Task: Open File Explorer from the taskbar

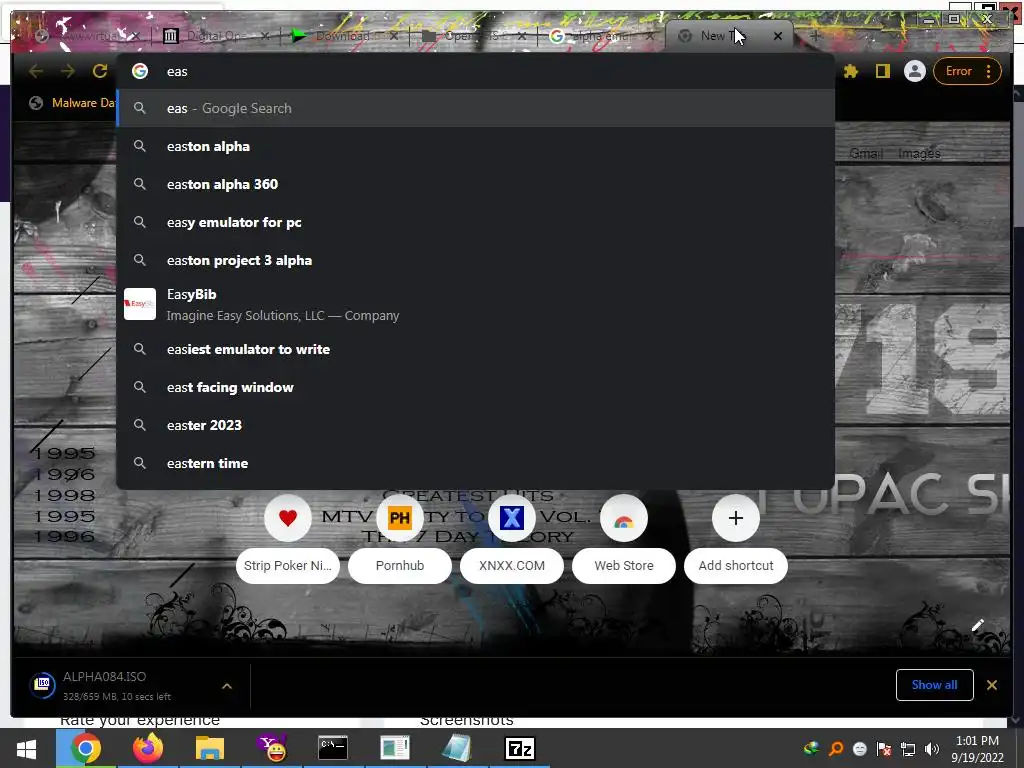Action: point(210,748)
